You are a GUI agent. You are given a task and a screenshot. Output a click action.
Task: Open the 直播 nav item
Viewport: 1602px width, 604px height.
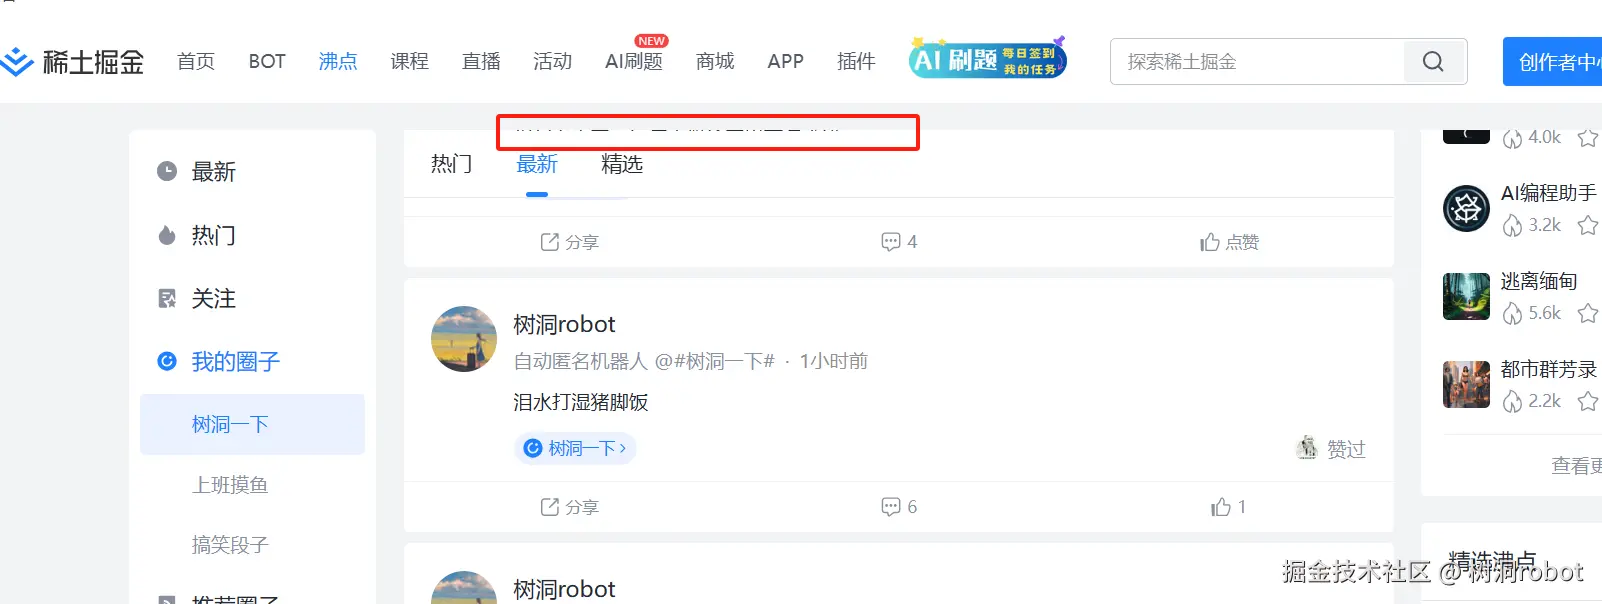click(x=481, y=62)
